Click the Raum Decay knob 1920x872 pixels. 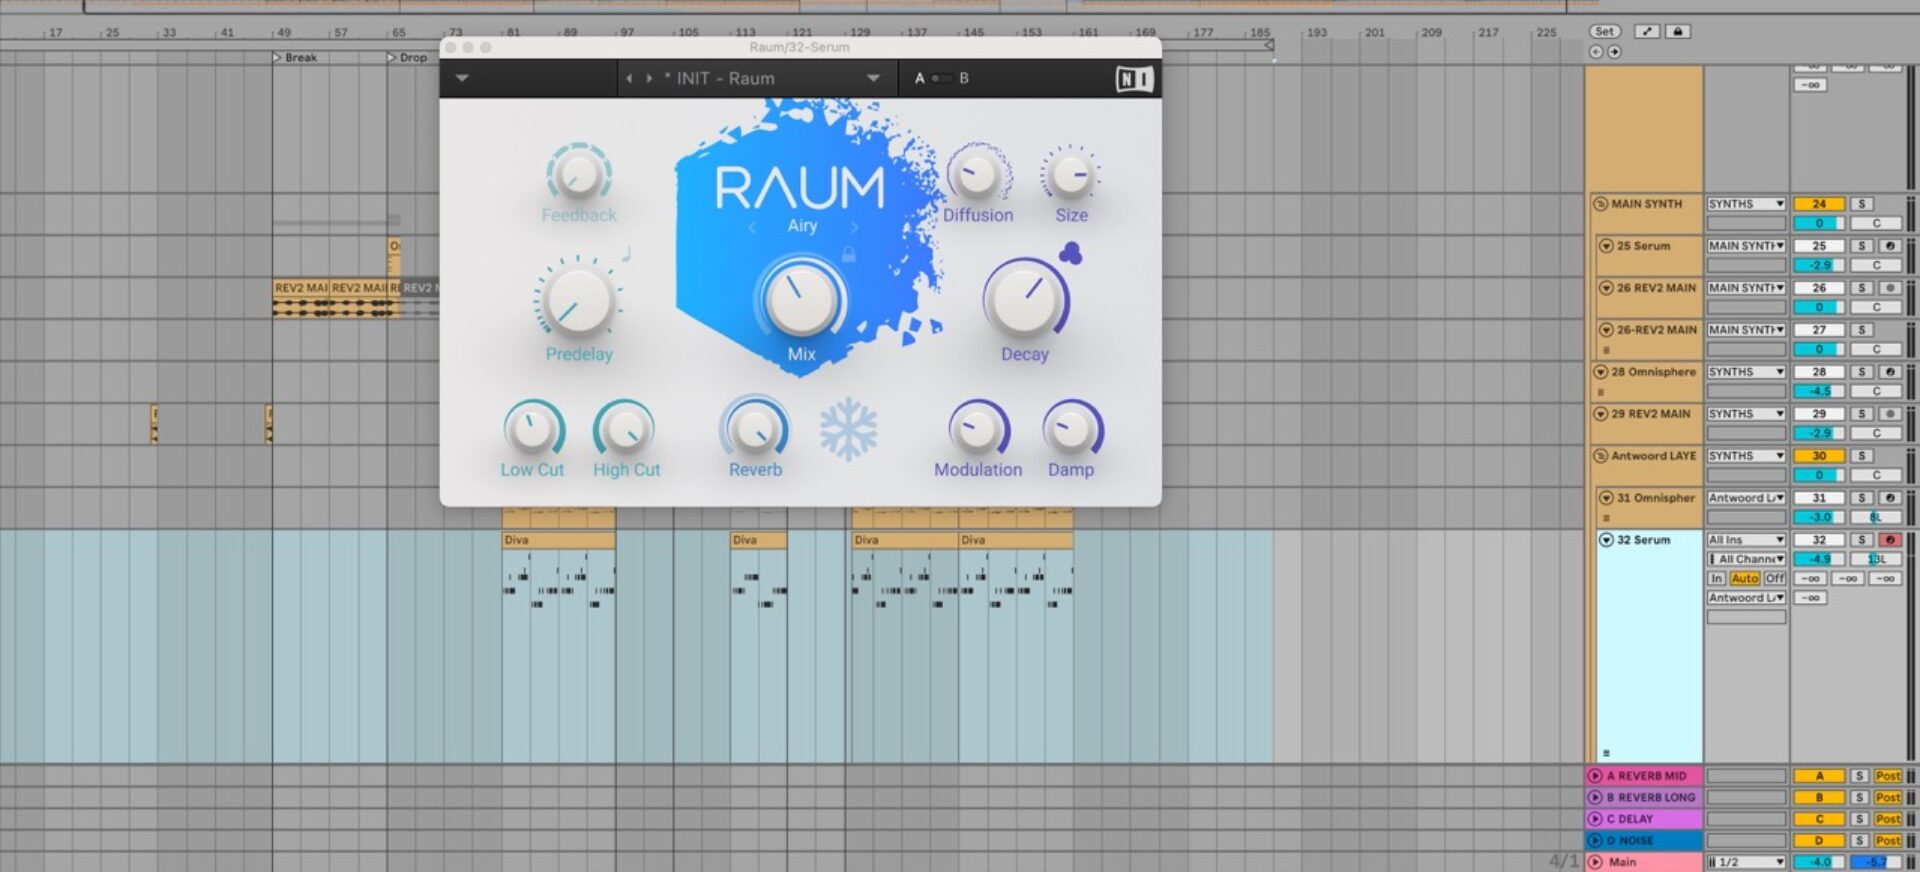tap(1025, 299)
